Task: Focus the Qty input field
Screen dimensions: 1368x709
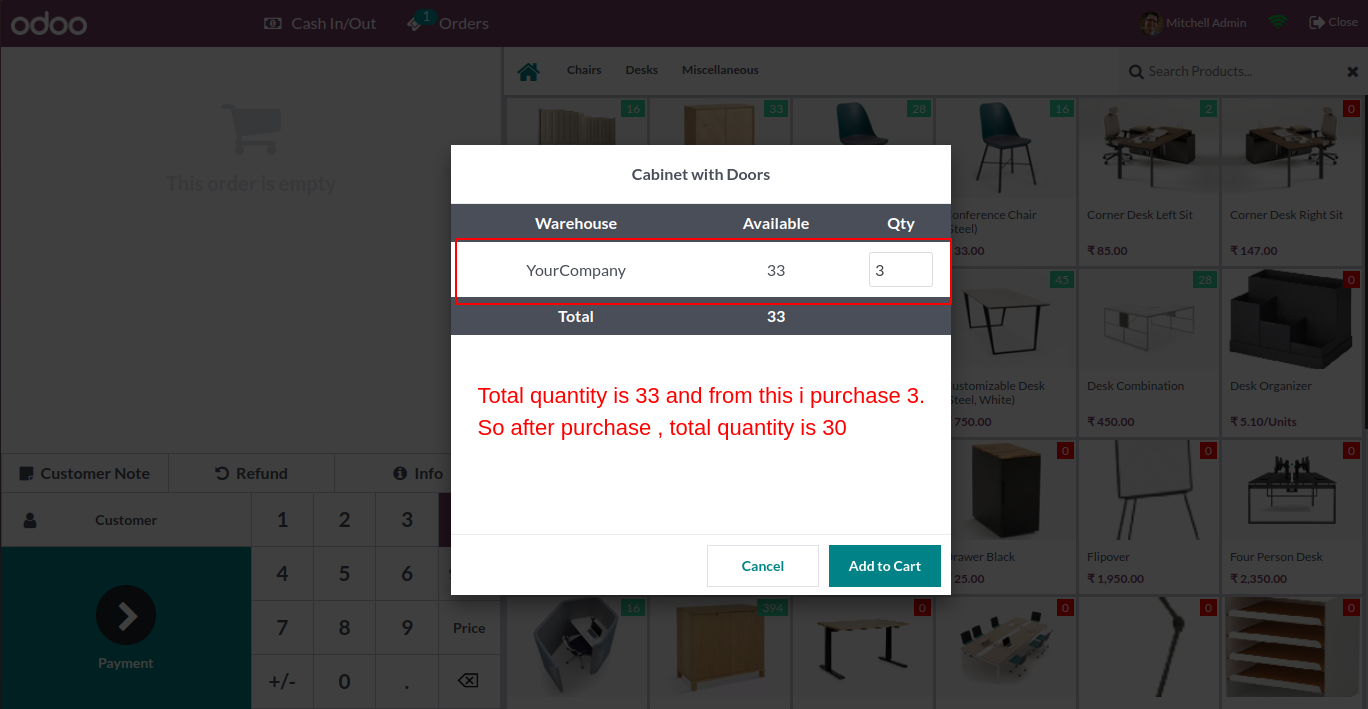Action: click(x=901, y=270)
